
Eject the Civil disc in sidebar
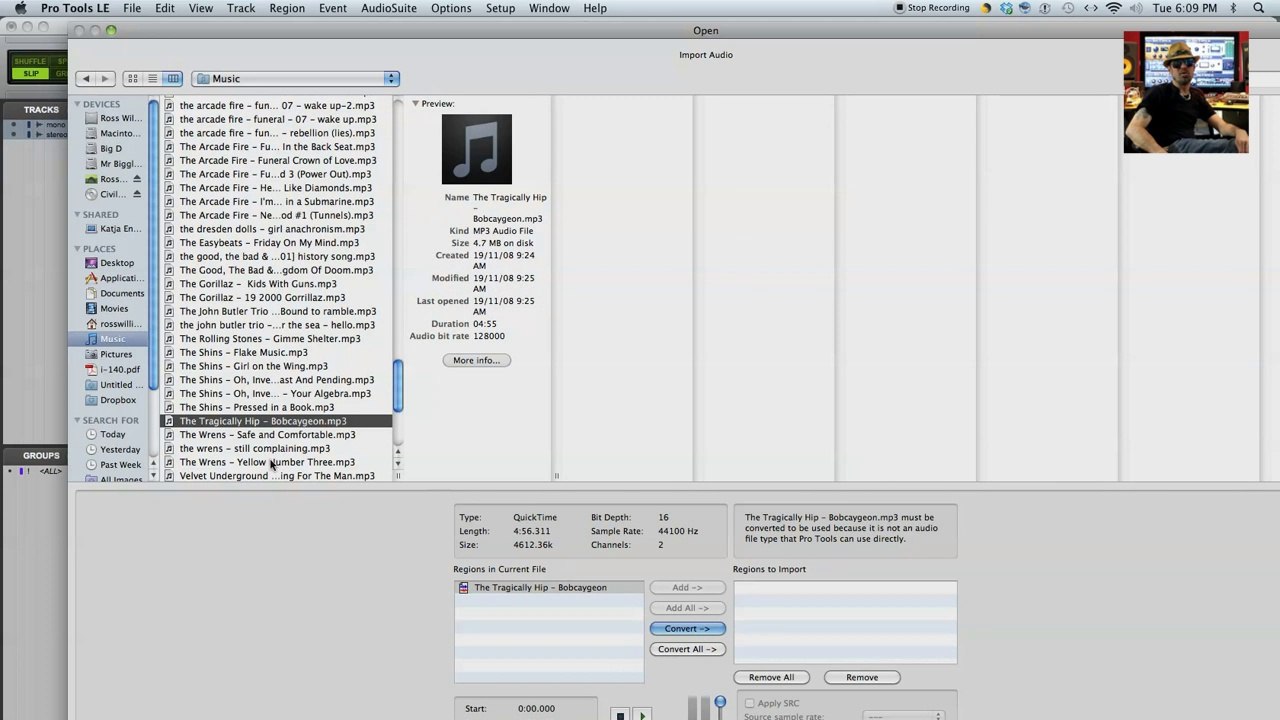pos(137,194)
